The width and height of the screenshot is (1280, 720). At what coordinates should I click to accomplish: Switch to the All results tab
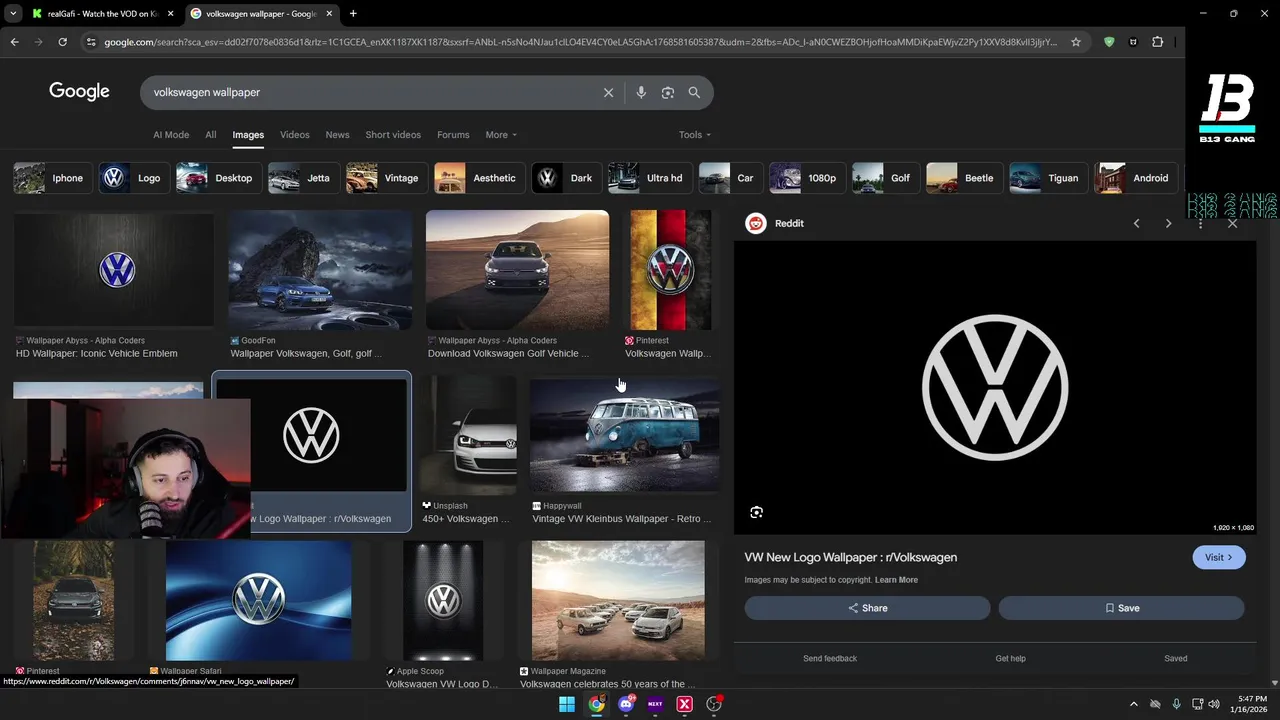click(x=211, y=135)
